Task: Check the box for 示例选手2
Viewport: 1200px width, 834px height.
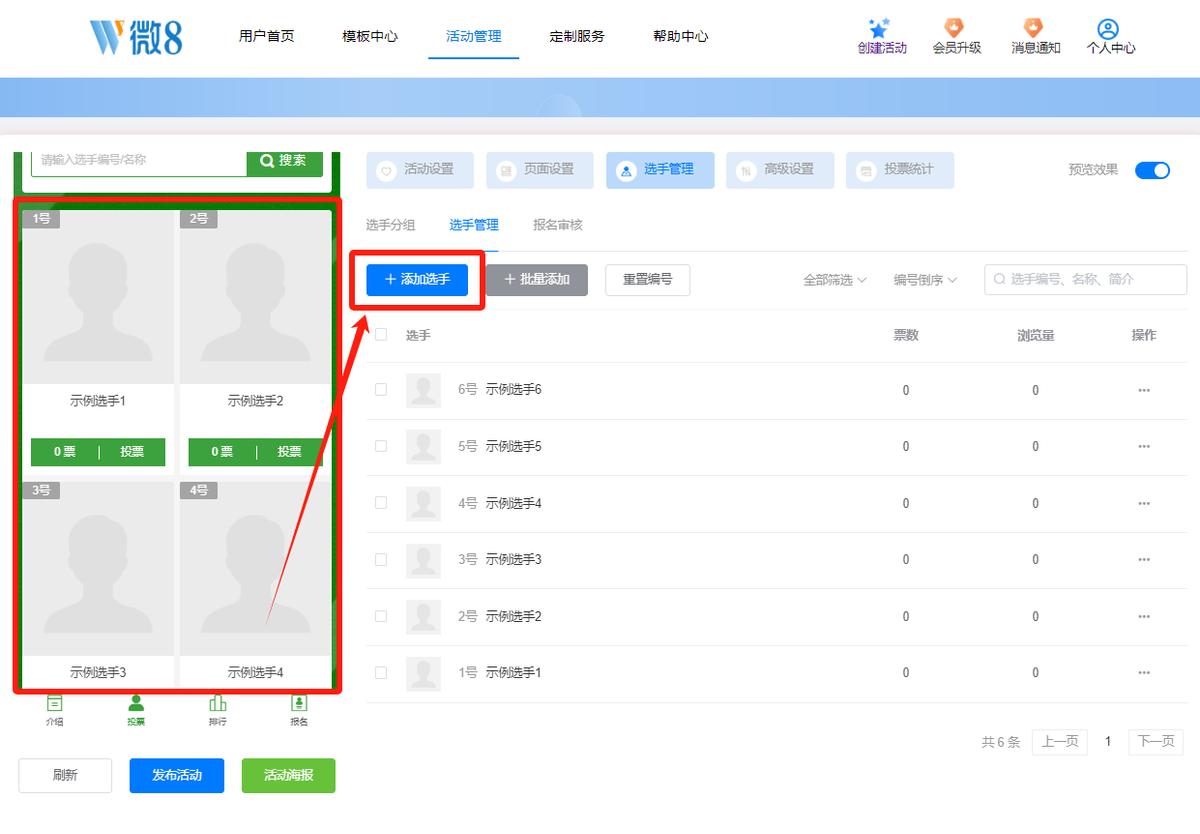Action: [381, 616]
